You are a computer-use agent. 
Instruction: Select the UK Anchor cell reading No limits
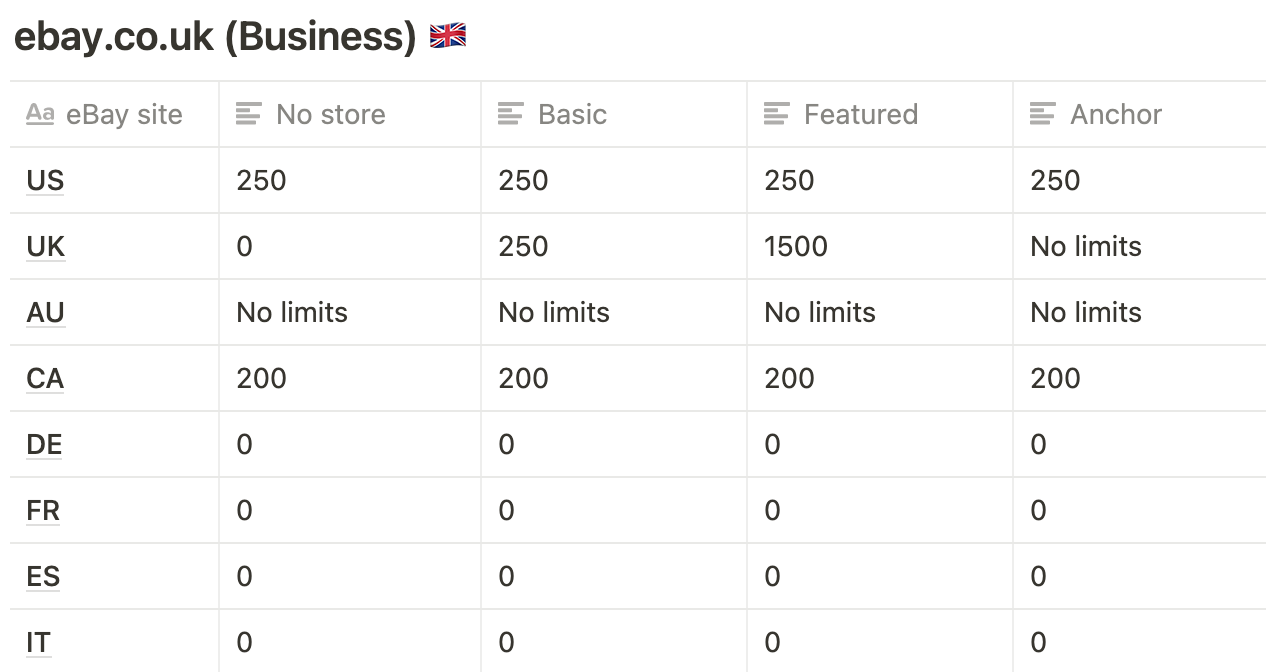(1139, 246)
